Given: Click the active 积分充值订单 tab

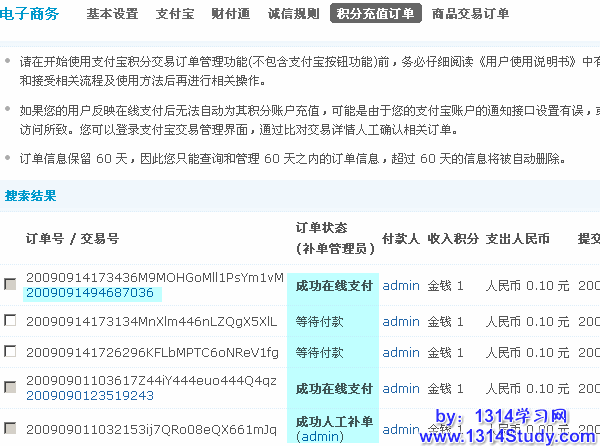Looking at the screenshot, I should tap(375, 14).
